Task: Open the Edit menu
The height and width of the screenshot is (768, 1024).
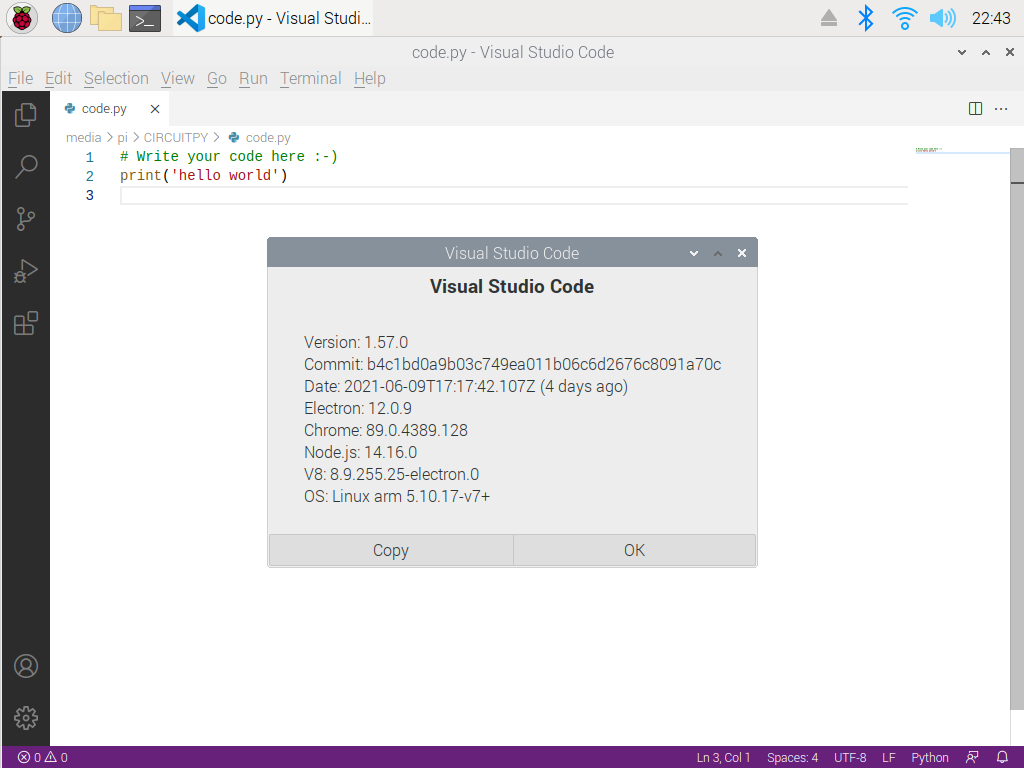Action: point(58,78)
